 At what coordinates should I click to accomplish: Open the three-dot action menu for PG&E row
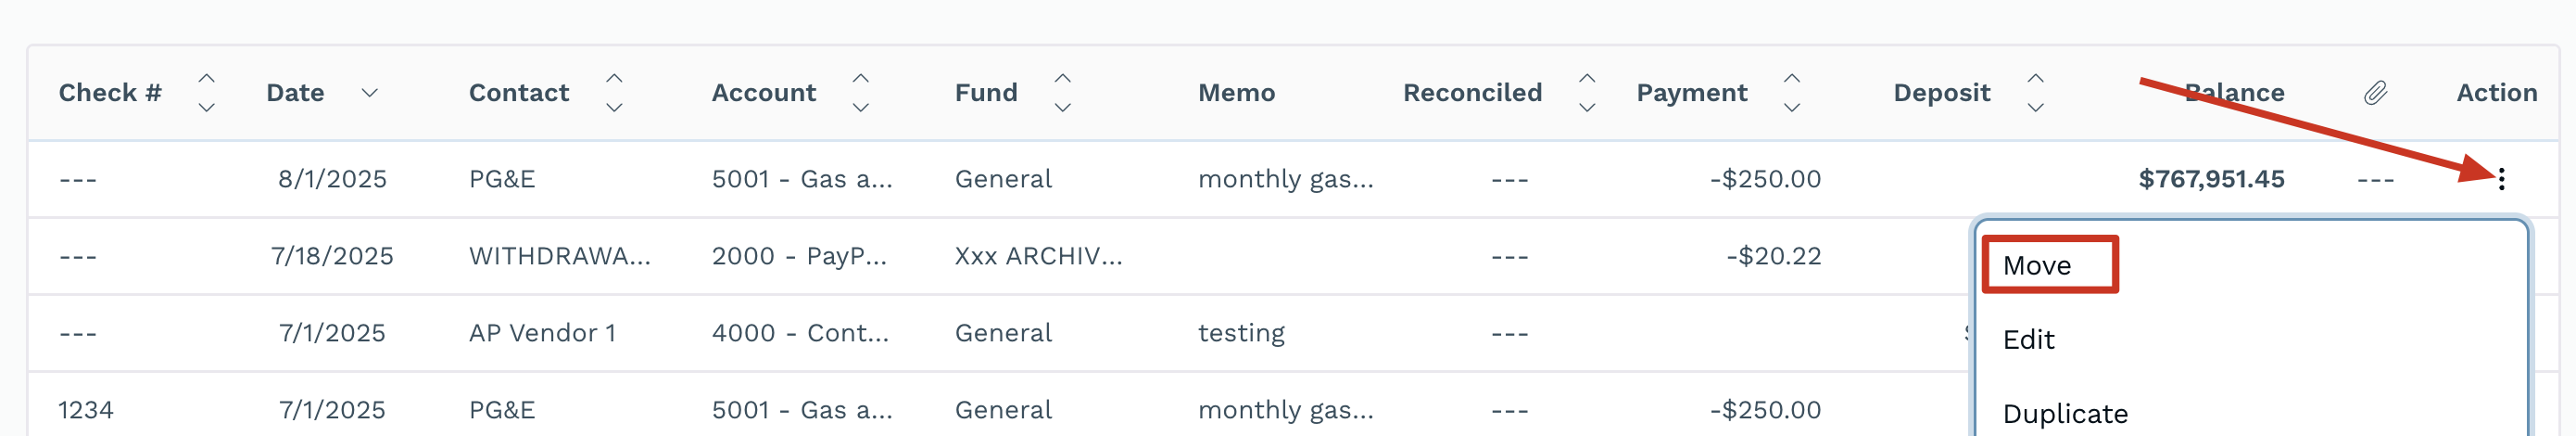click(2501, 179)
